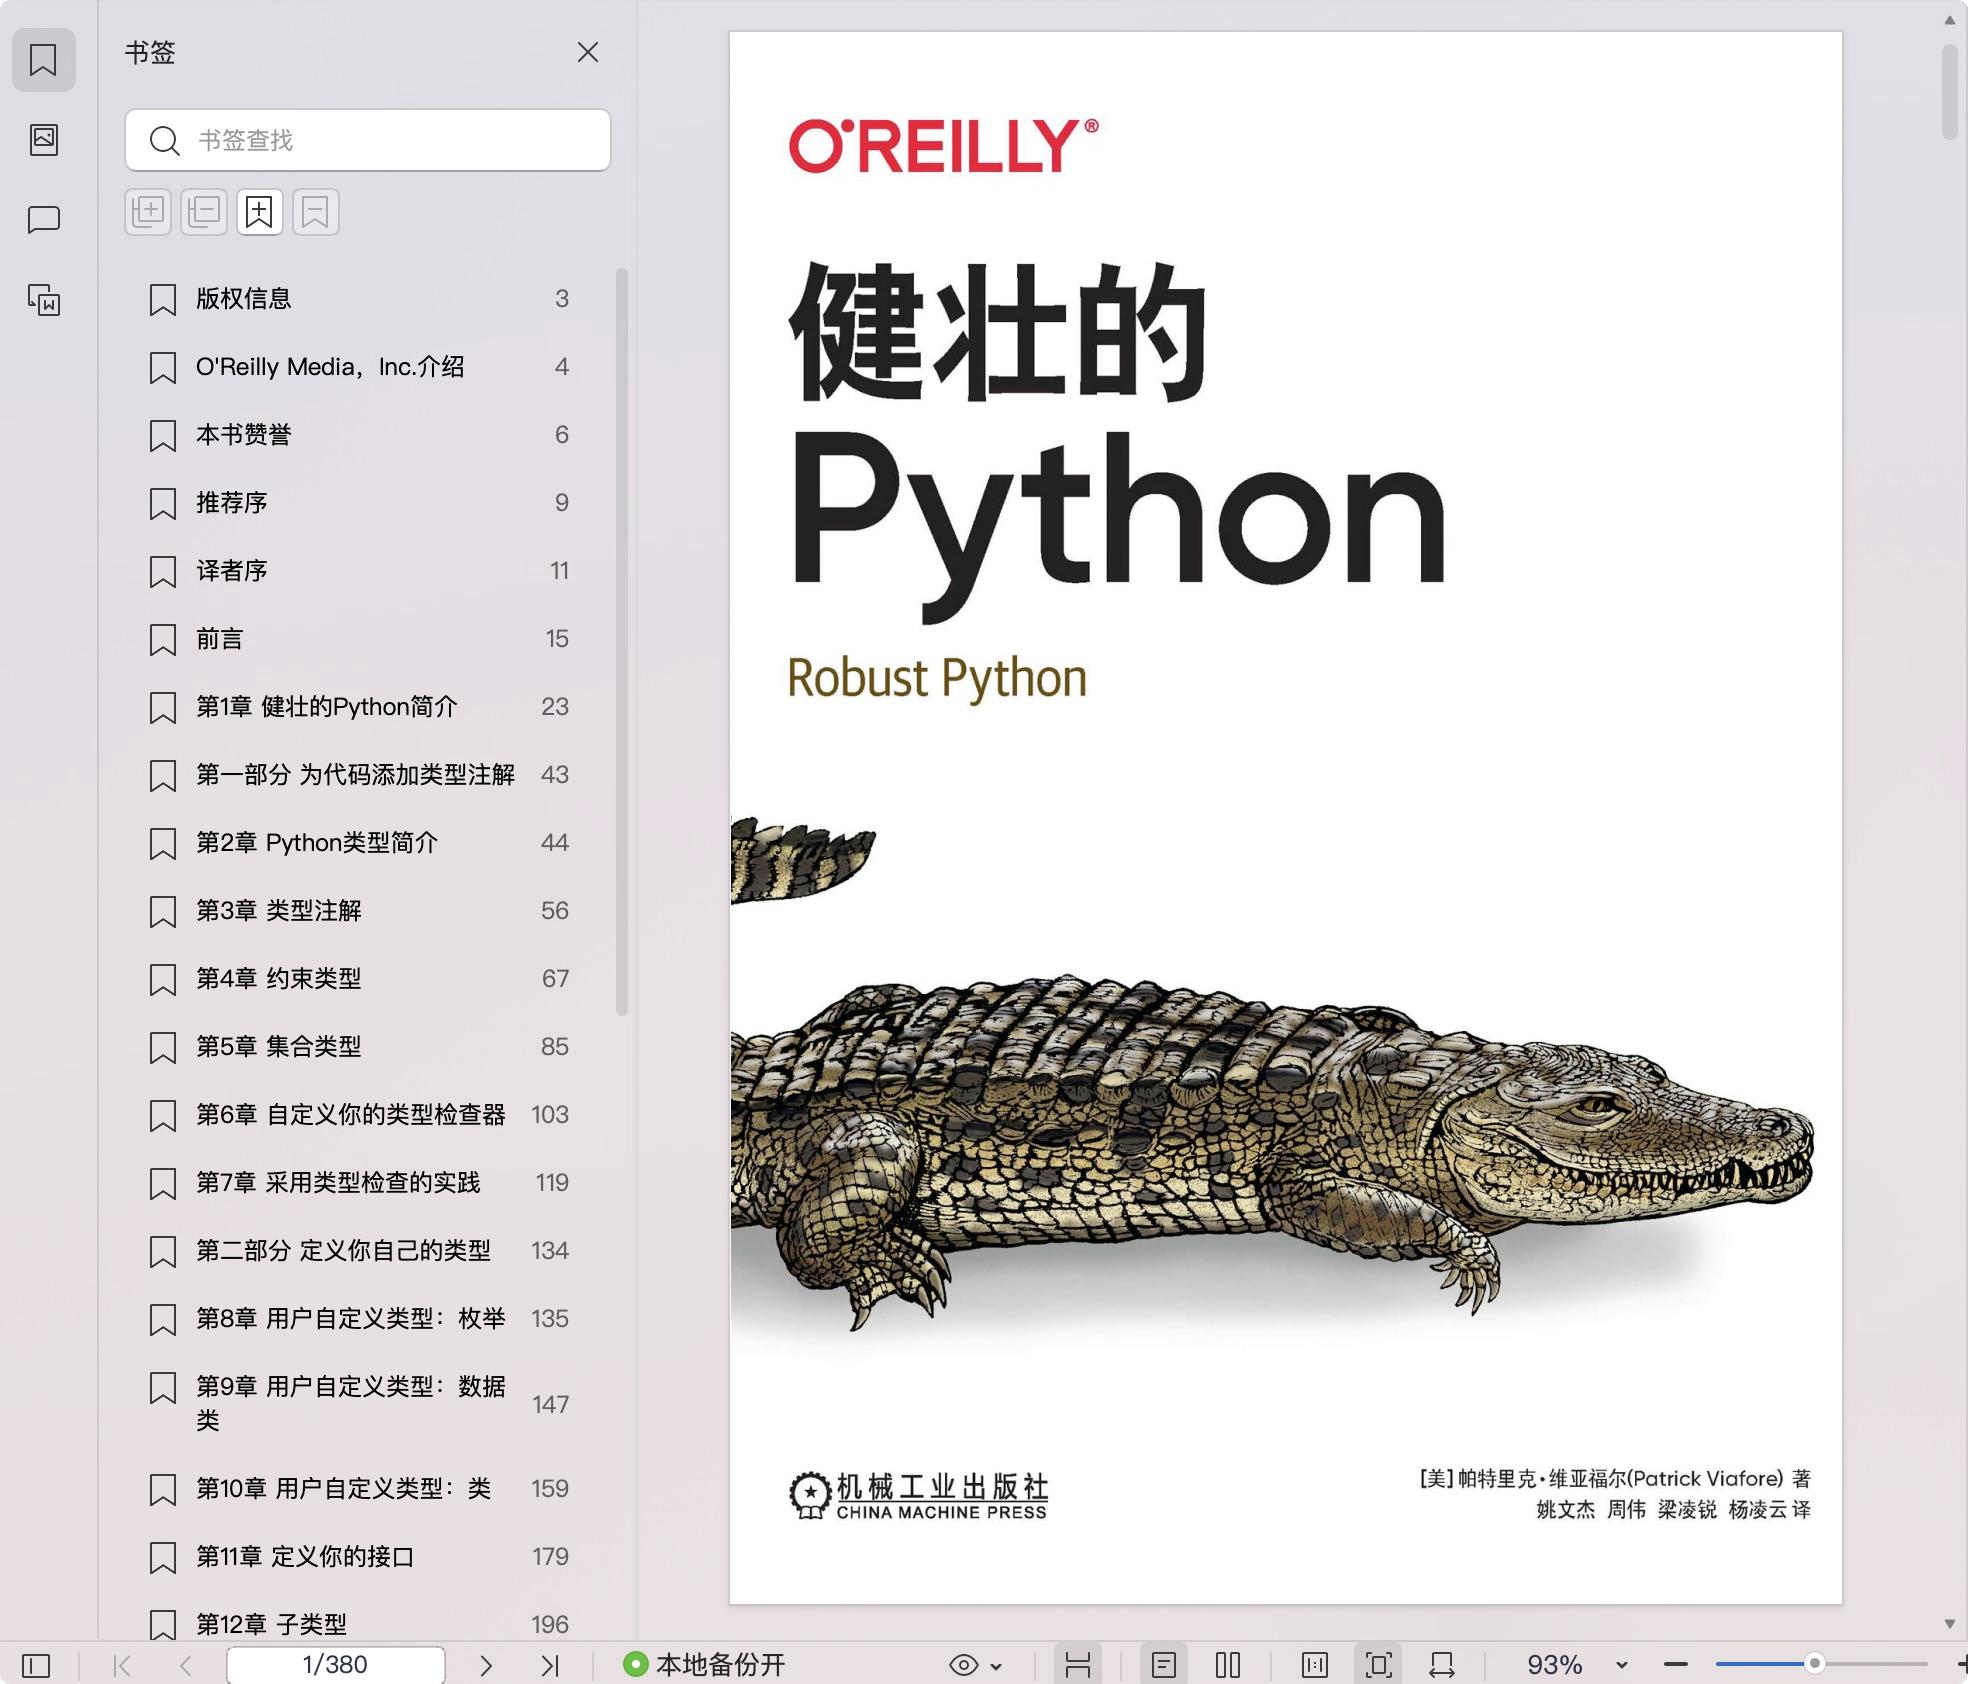This screenshot has width=1968, height=1684.
Task: Close the 书签 bookmarks panel
Action: coord(588,52)
